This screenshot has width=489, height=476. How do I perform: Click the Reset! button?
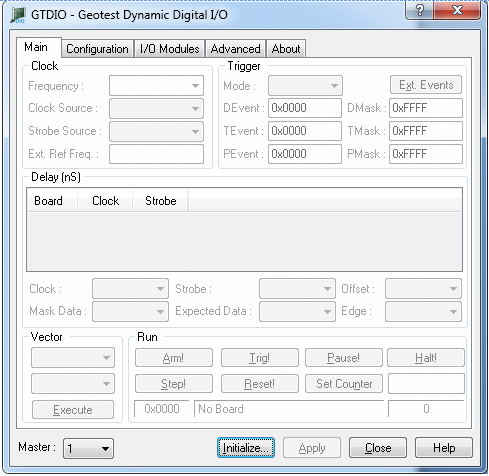click(x=260, y=384)
